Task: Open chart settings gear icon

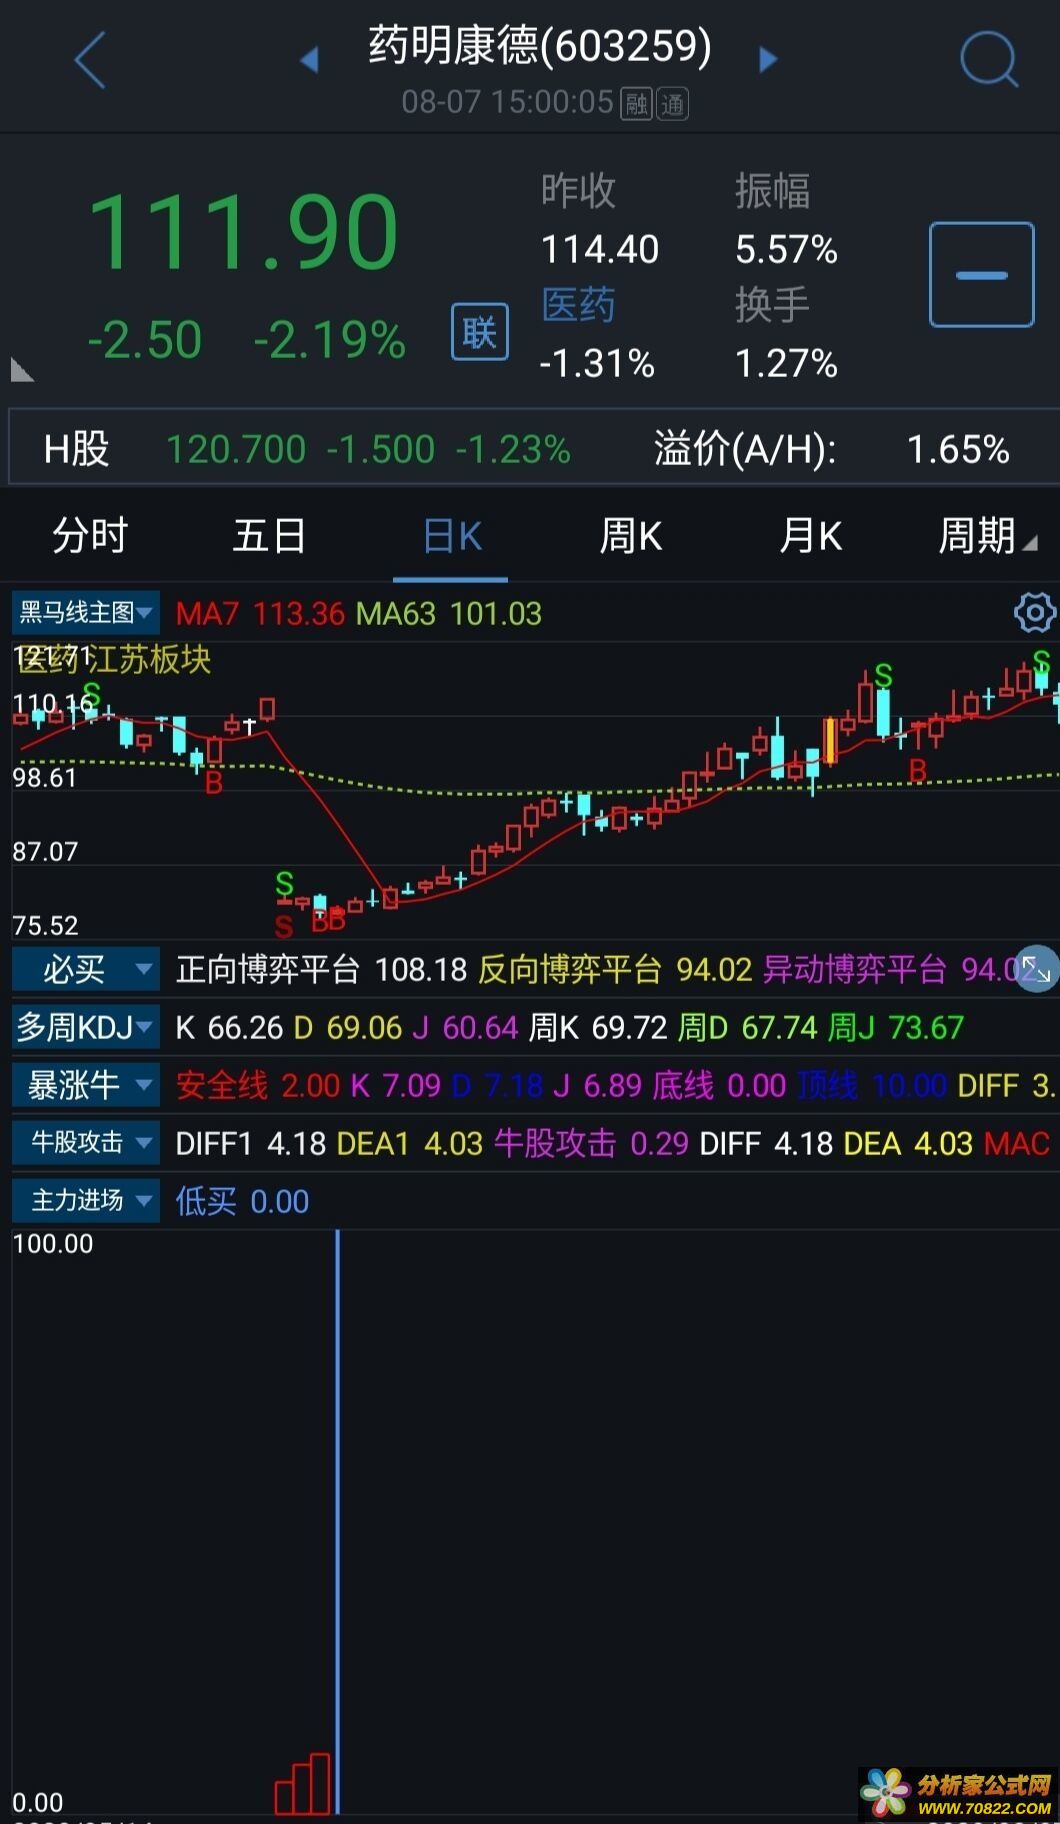Action: (1034, 613)
